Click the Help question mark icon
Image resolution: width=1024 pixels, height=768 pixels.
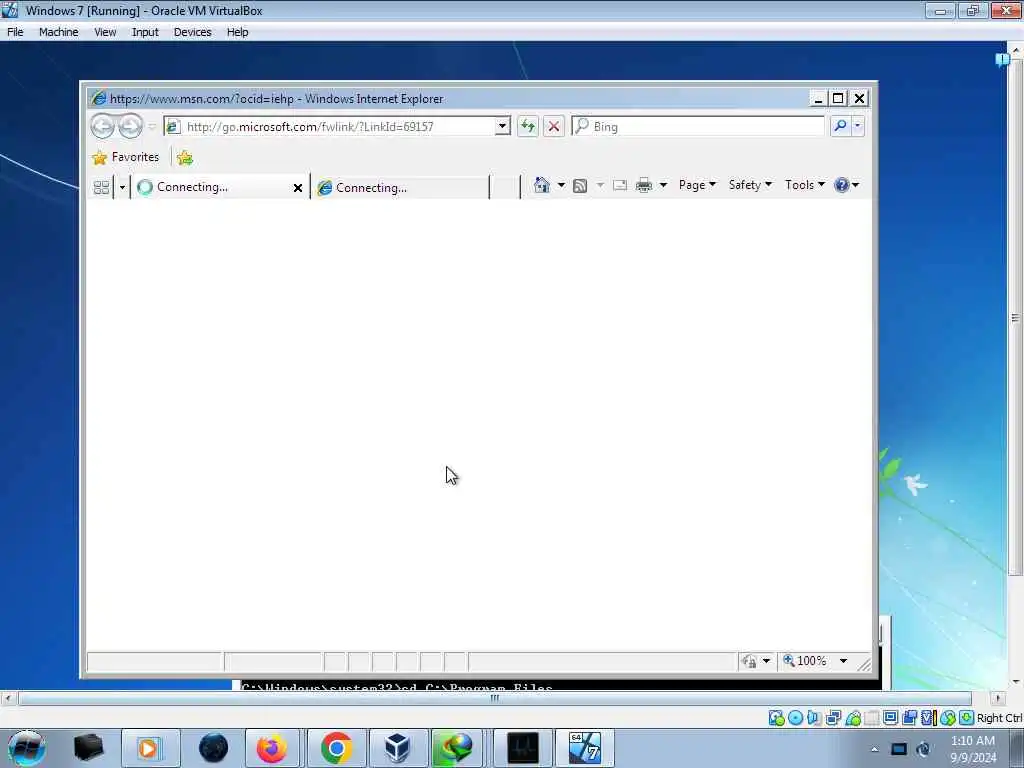(842, 185)
